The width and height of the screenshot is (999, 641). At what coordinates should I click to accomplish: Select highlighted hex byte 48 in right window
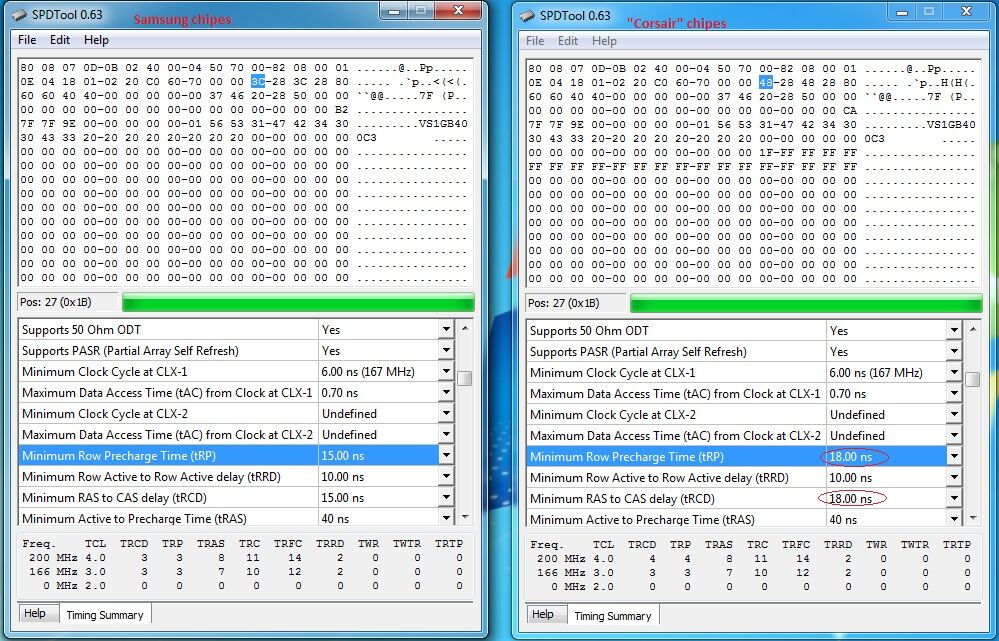click(x=766, y=83)
